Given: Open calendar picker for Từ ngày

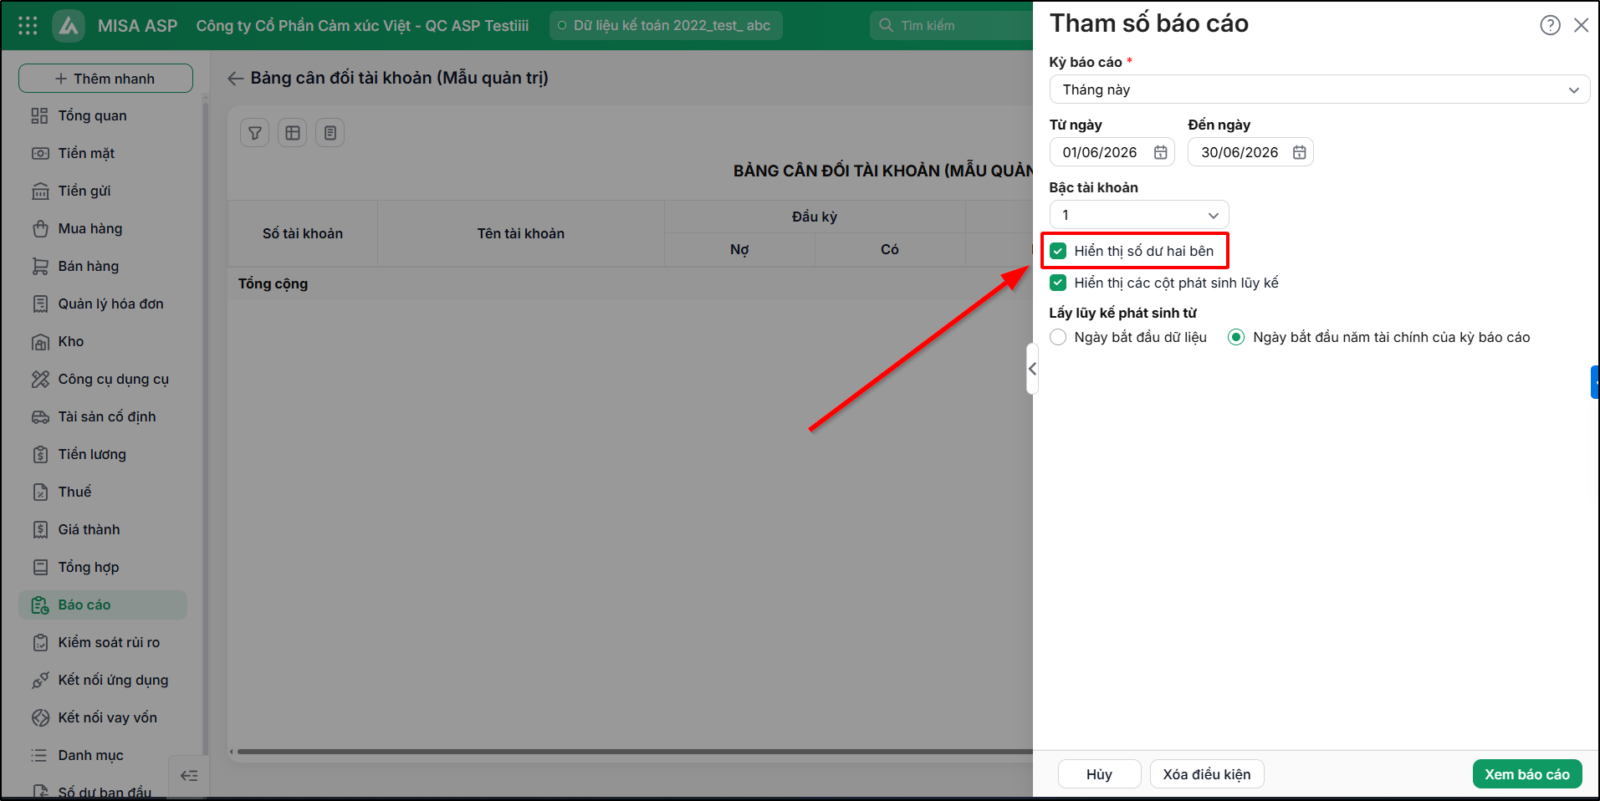Looking at the screenshot, I should pyautogui.click(x=1160, y=152).
